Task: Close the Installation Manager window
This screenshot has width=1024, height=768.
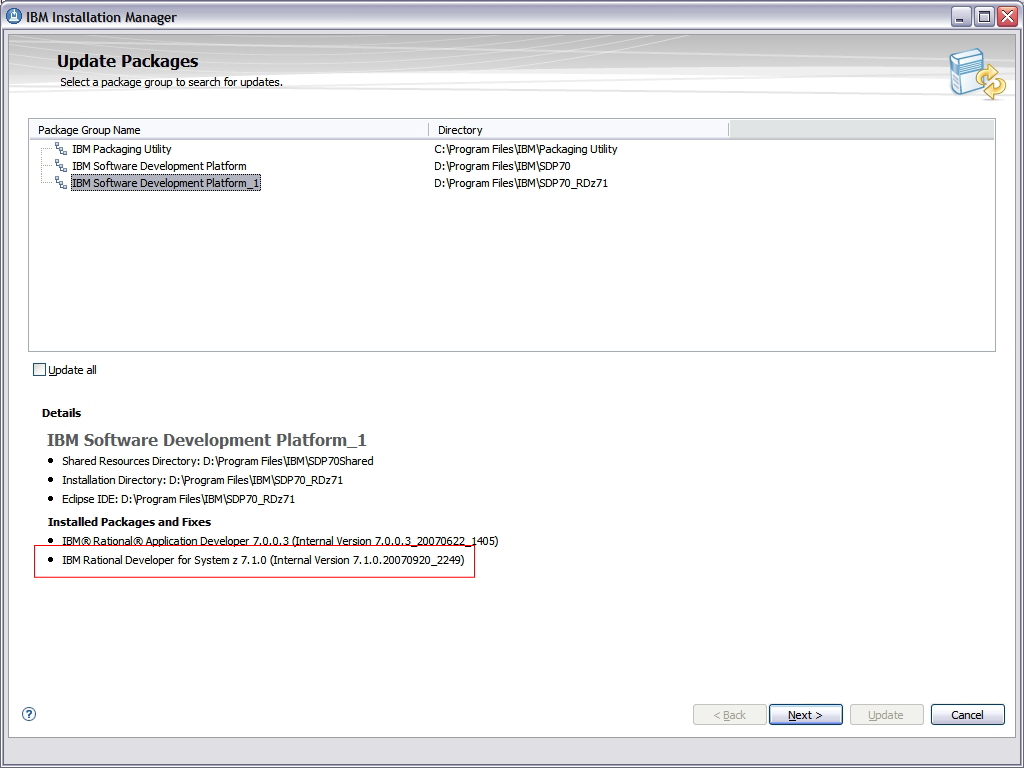Action: [x=1008, y=17]
